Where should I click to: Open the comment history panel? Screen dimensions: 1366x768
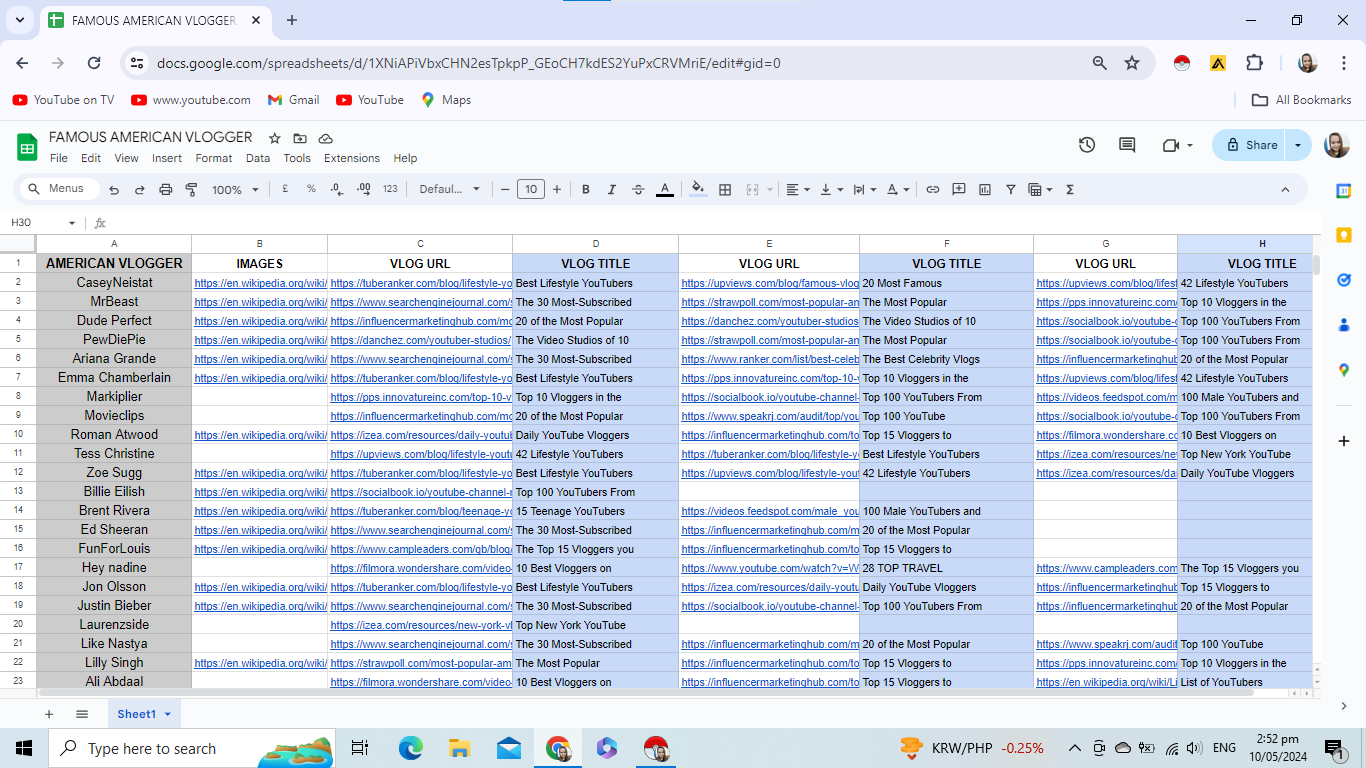click(x=1127, y=145)
